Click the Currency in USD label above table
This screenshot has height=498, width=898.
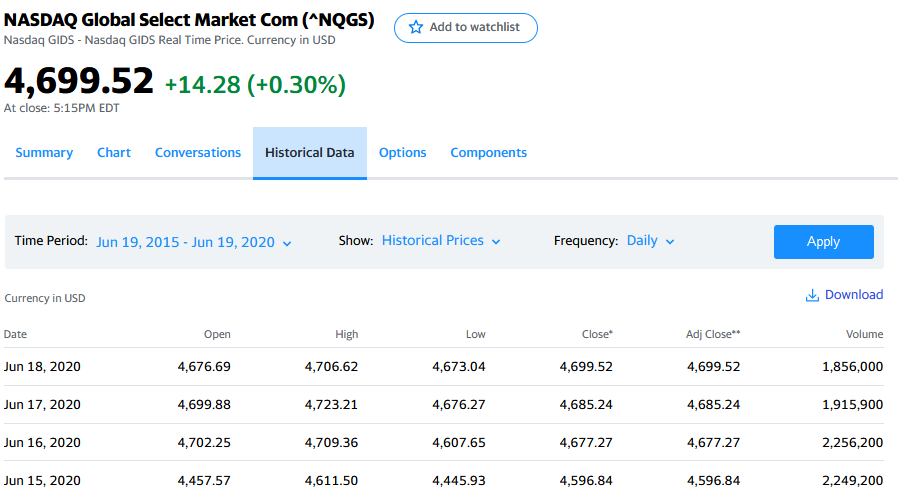pyautogui.click(x=45, y=298)
